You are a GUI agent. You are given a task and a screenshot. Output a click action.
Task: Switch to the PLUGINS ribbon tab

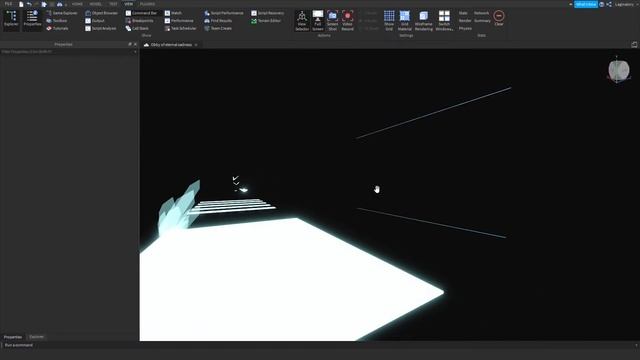click(147, 4)
